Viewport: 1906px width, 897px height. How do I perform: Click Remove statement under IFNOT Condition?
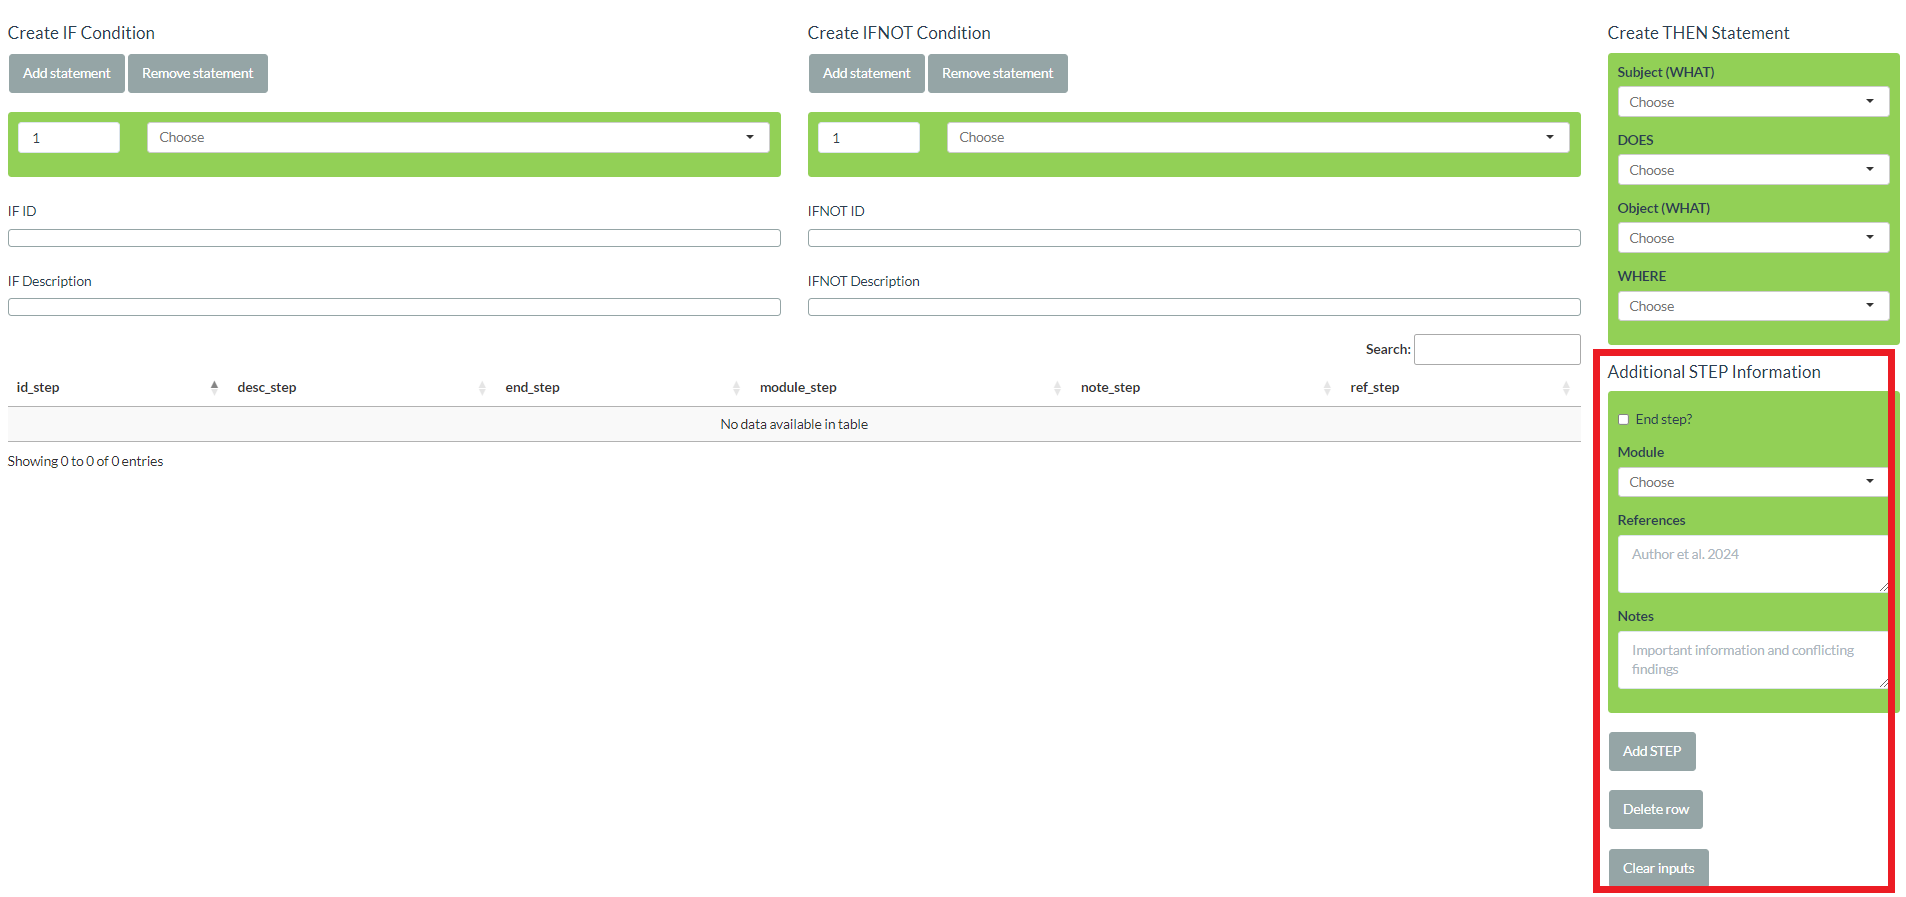click(997, 74)
